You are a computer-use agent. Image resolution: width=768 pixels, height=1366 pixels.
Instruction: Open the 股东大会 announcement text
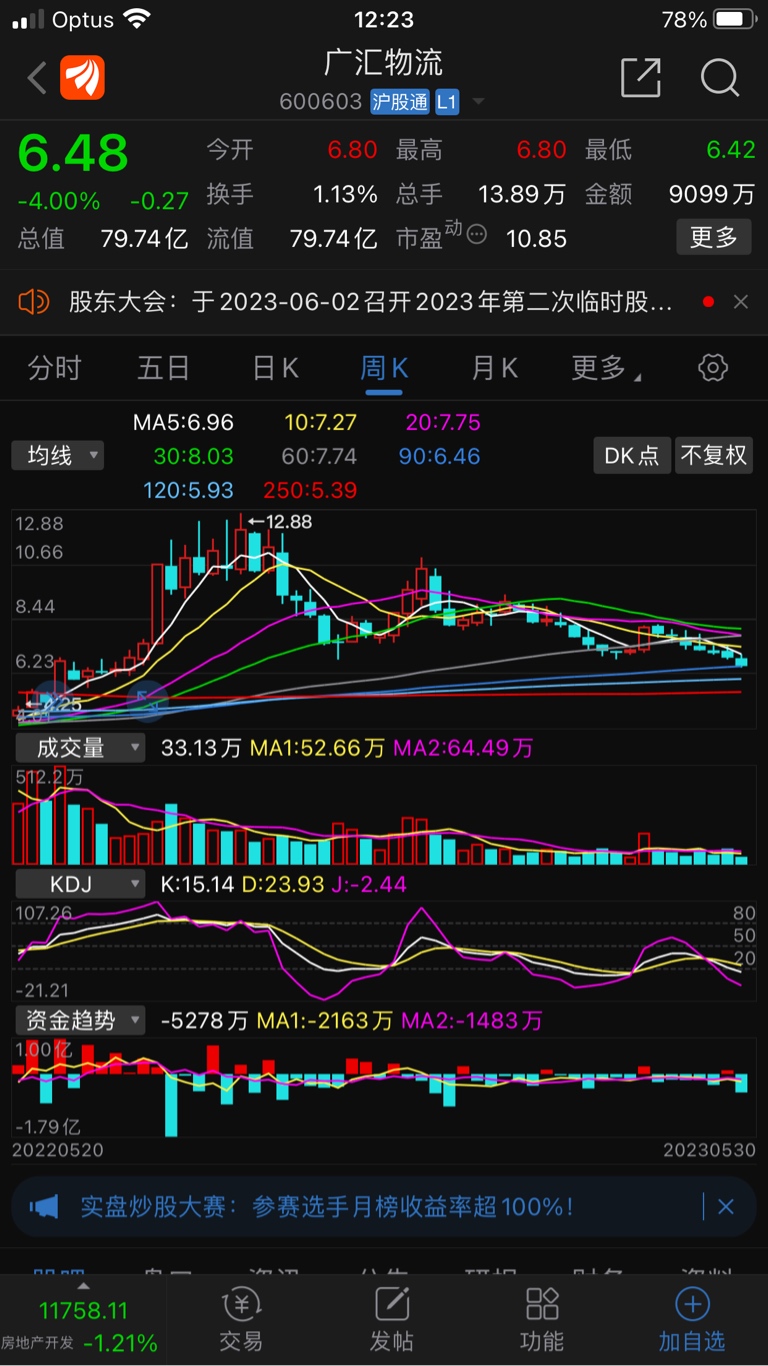(370, 301)
